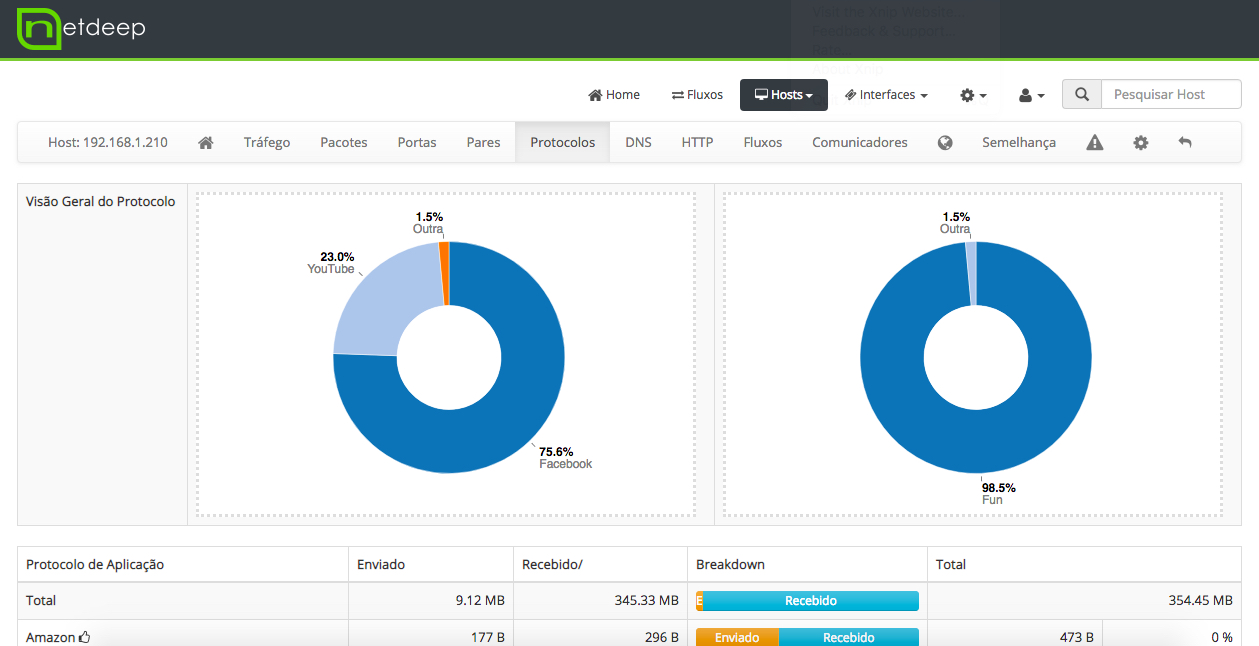Click the Amazon protocol link
The height and width of the screenshot is (646, 1259).
click(50, 637)
